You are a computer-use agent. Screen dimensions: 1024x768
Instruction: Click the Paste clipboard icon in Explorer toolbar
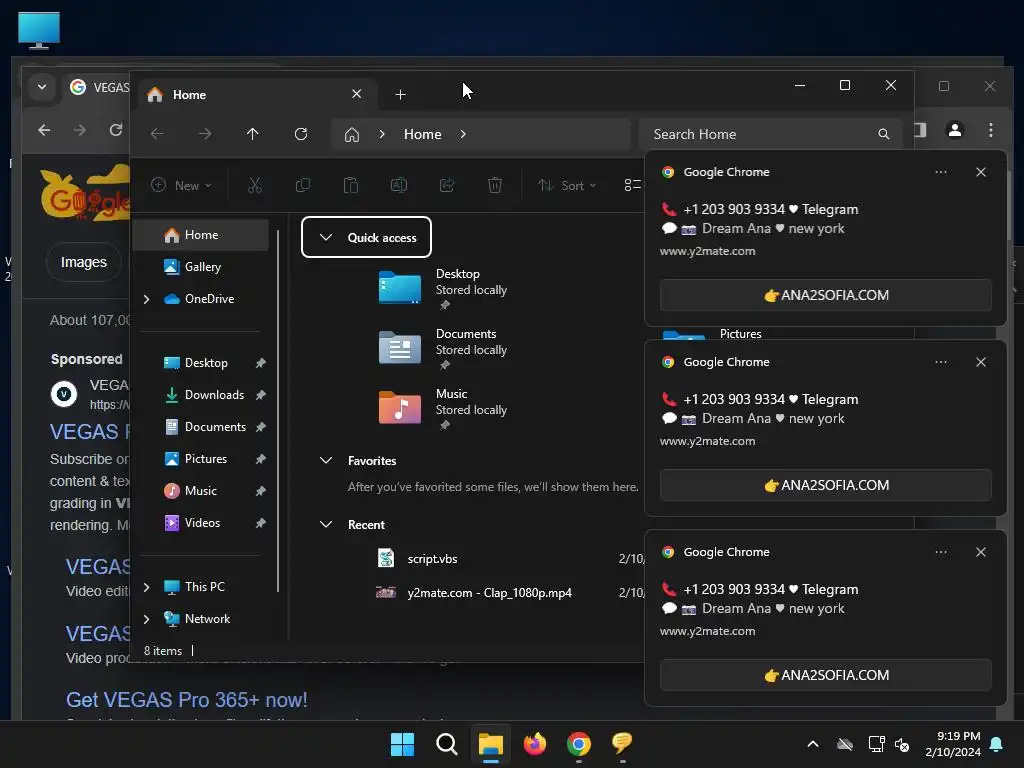(351, 185)
